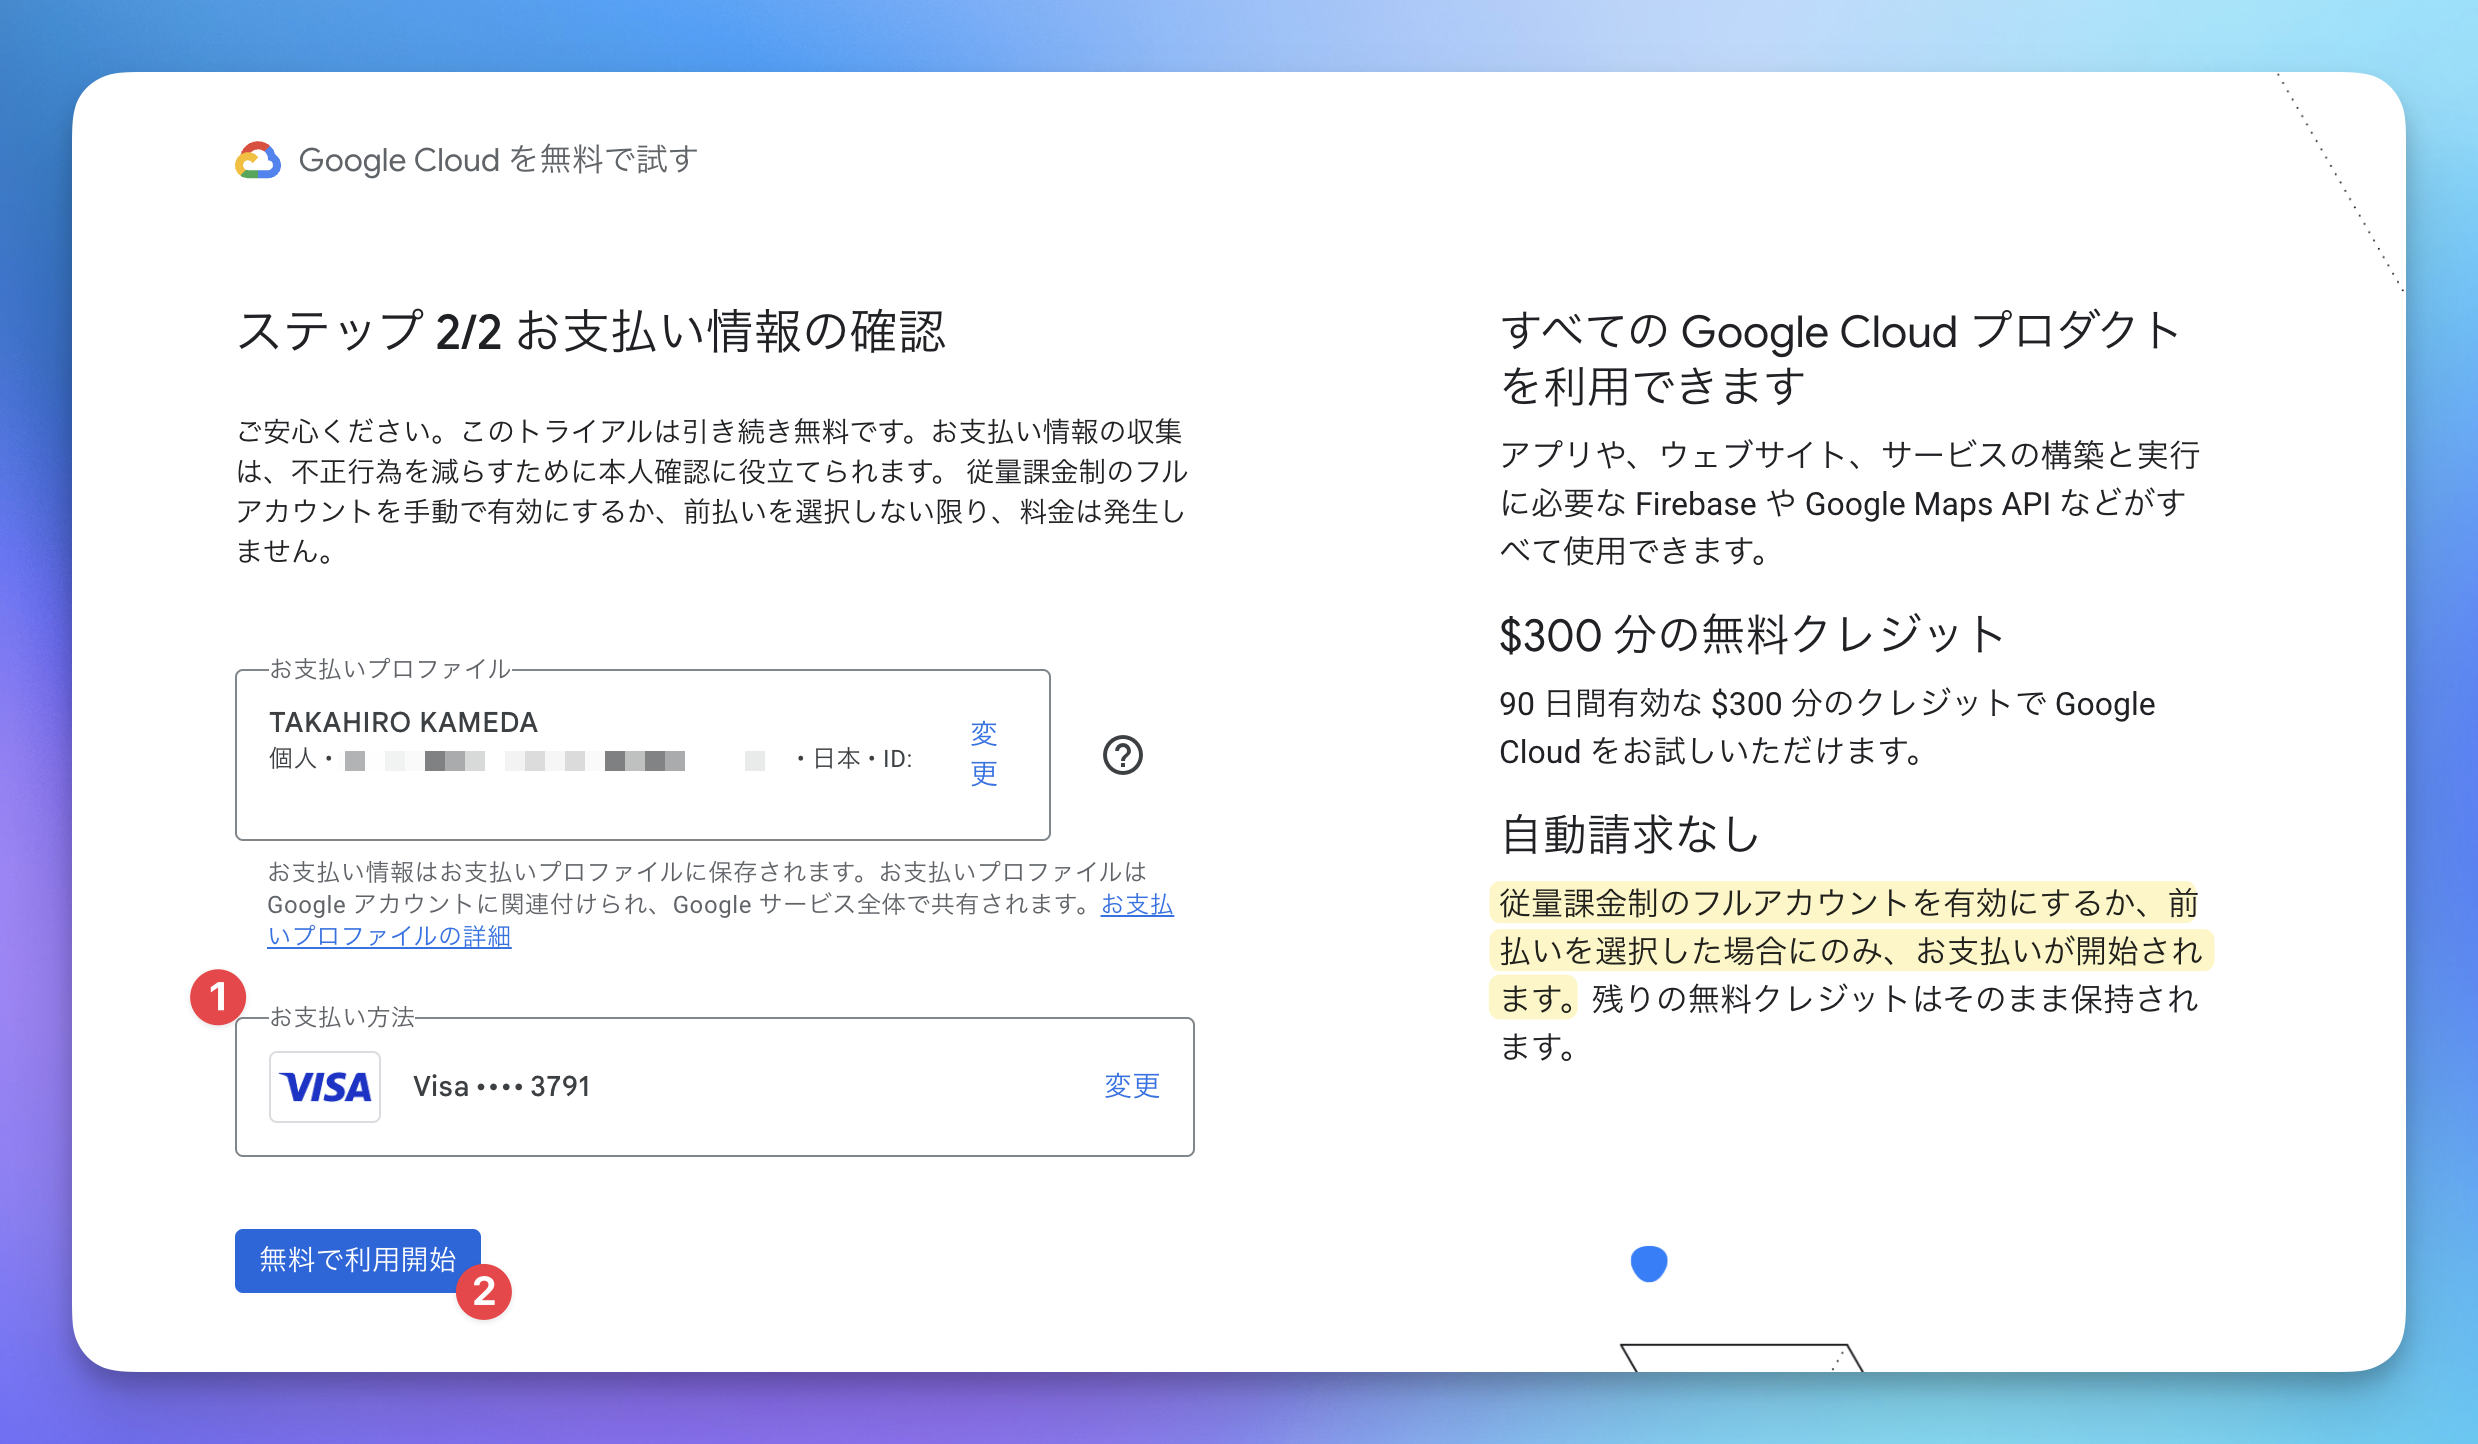Click the Google Cloud を無料で試す title
This screenshot has height=1444, width=2478.
(498, 160)
